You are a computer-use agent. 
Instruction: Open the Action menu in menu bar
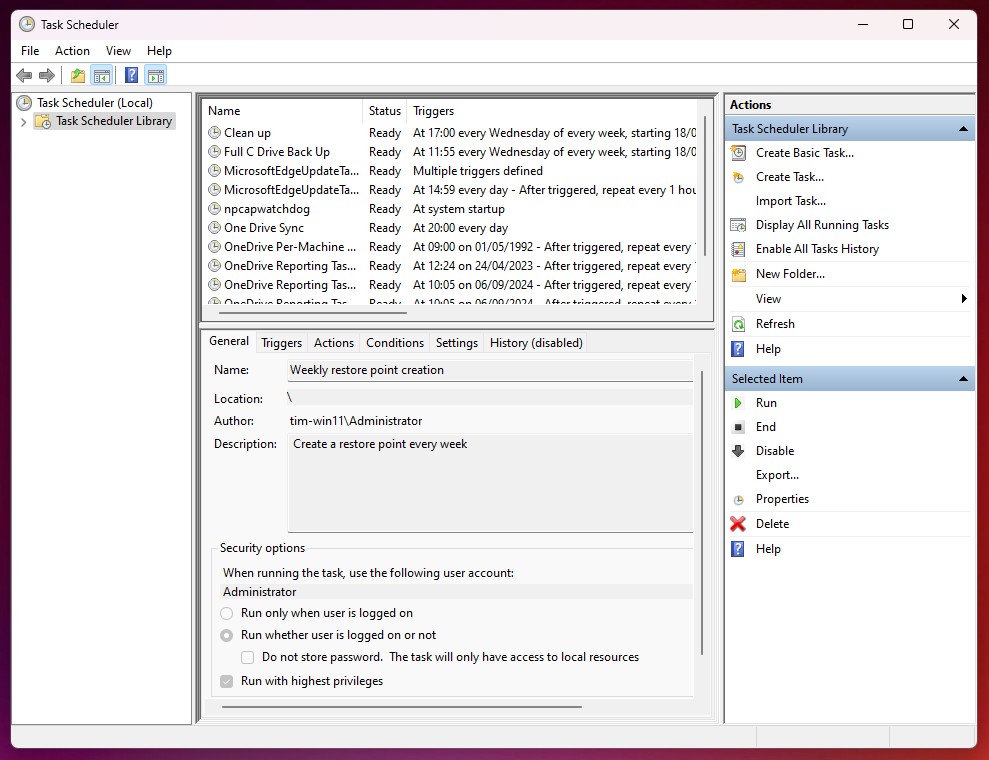tap(72, 51)
